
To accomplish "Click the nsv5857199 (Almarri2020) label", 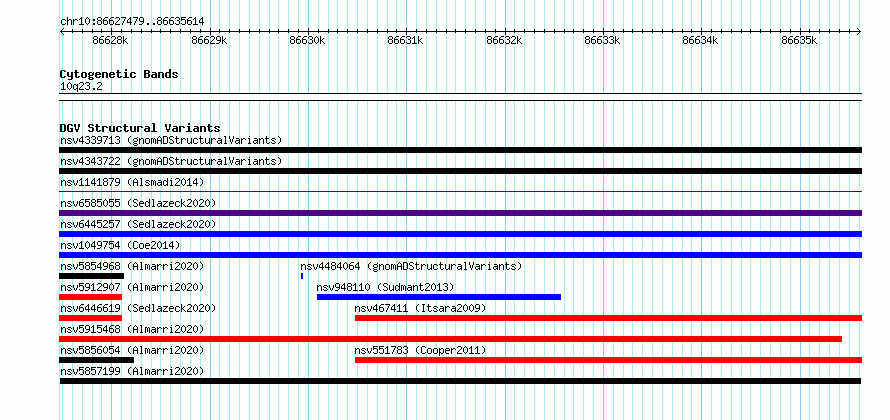I will (132, 371).
